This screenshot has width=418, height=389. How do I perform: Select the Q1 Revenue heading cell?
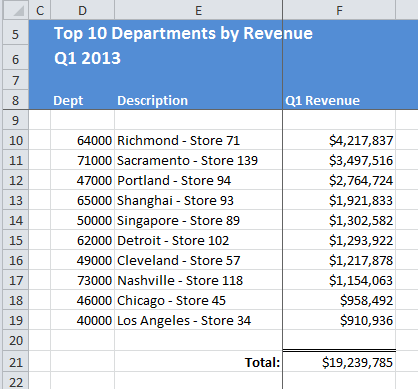click(x=339, y=100)
